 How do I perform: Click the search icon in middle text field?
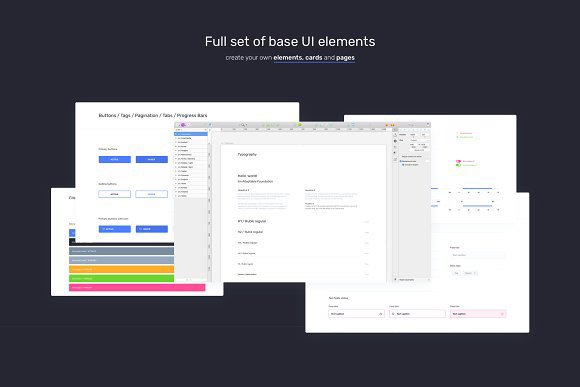pyautogui.click(x=393, y=314)
